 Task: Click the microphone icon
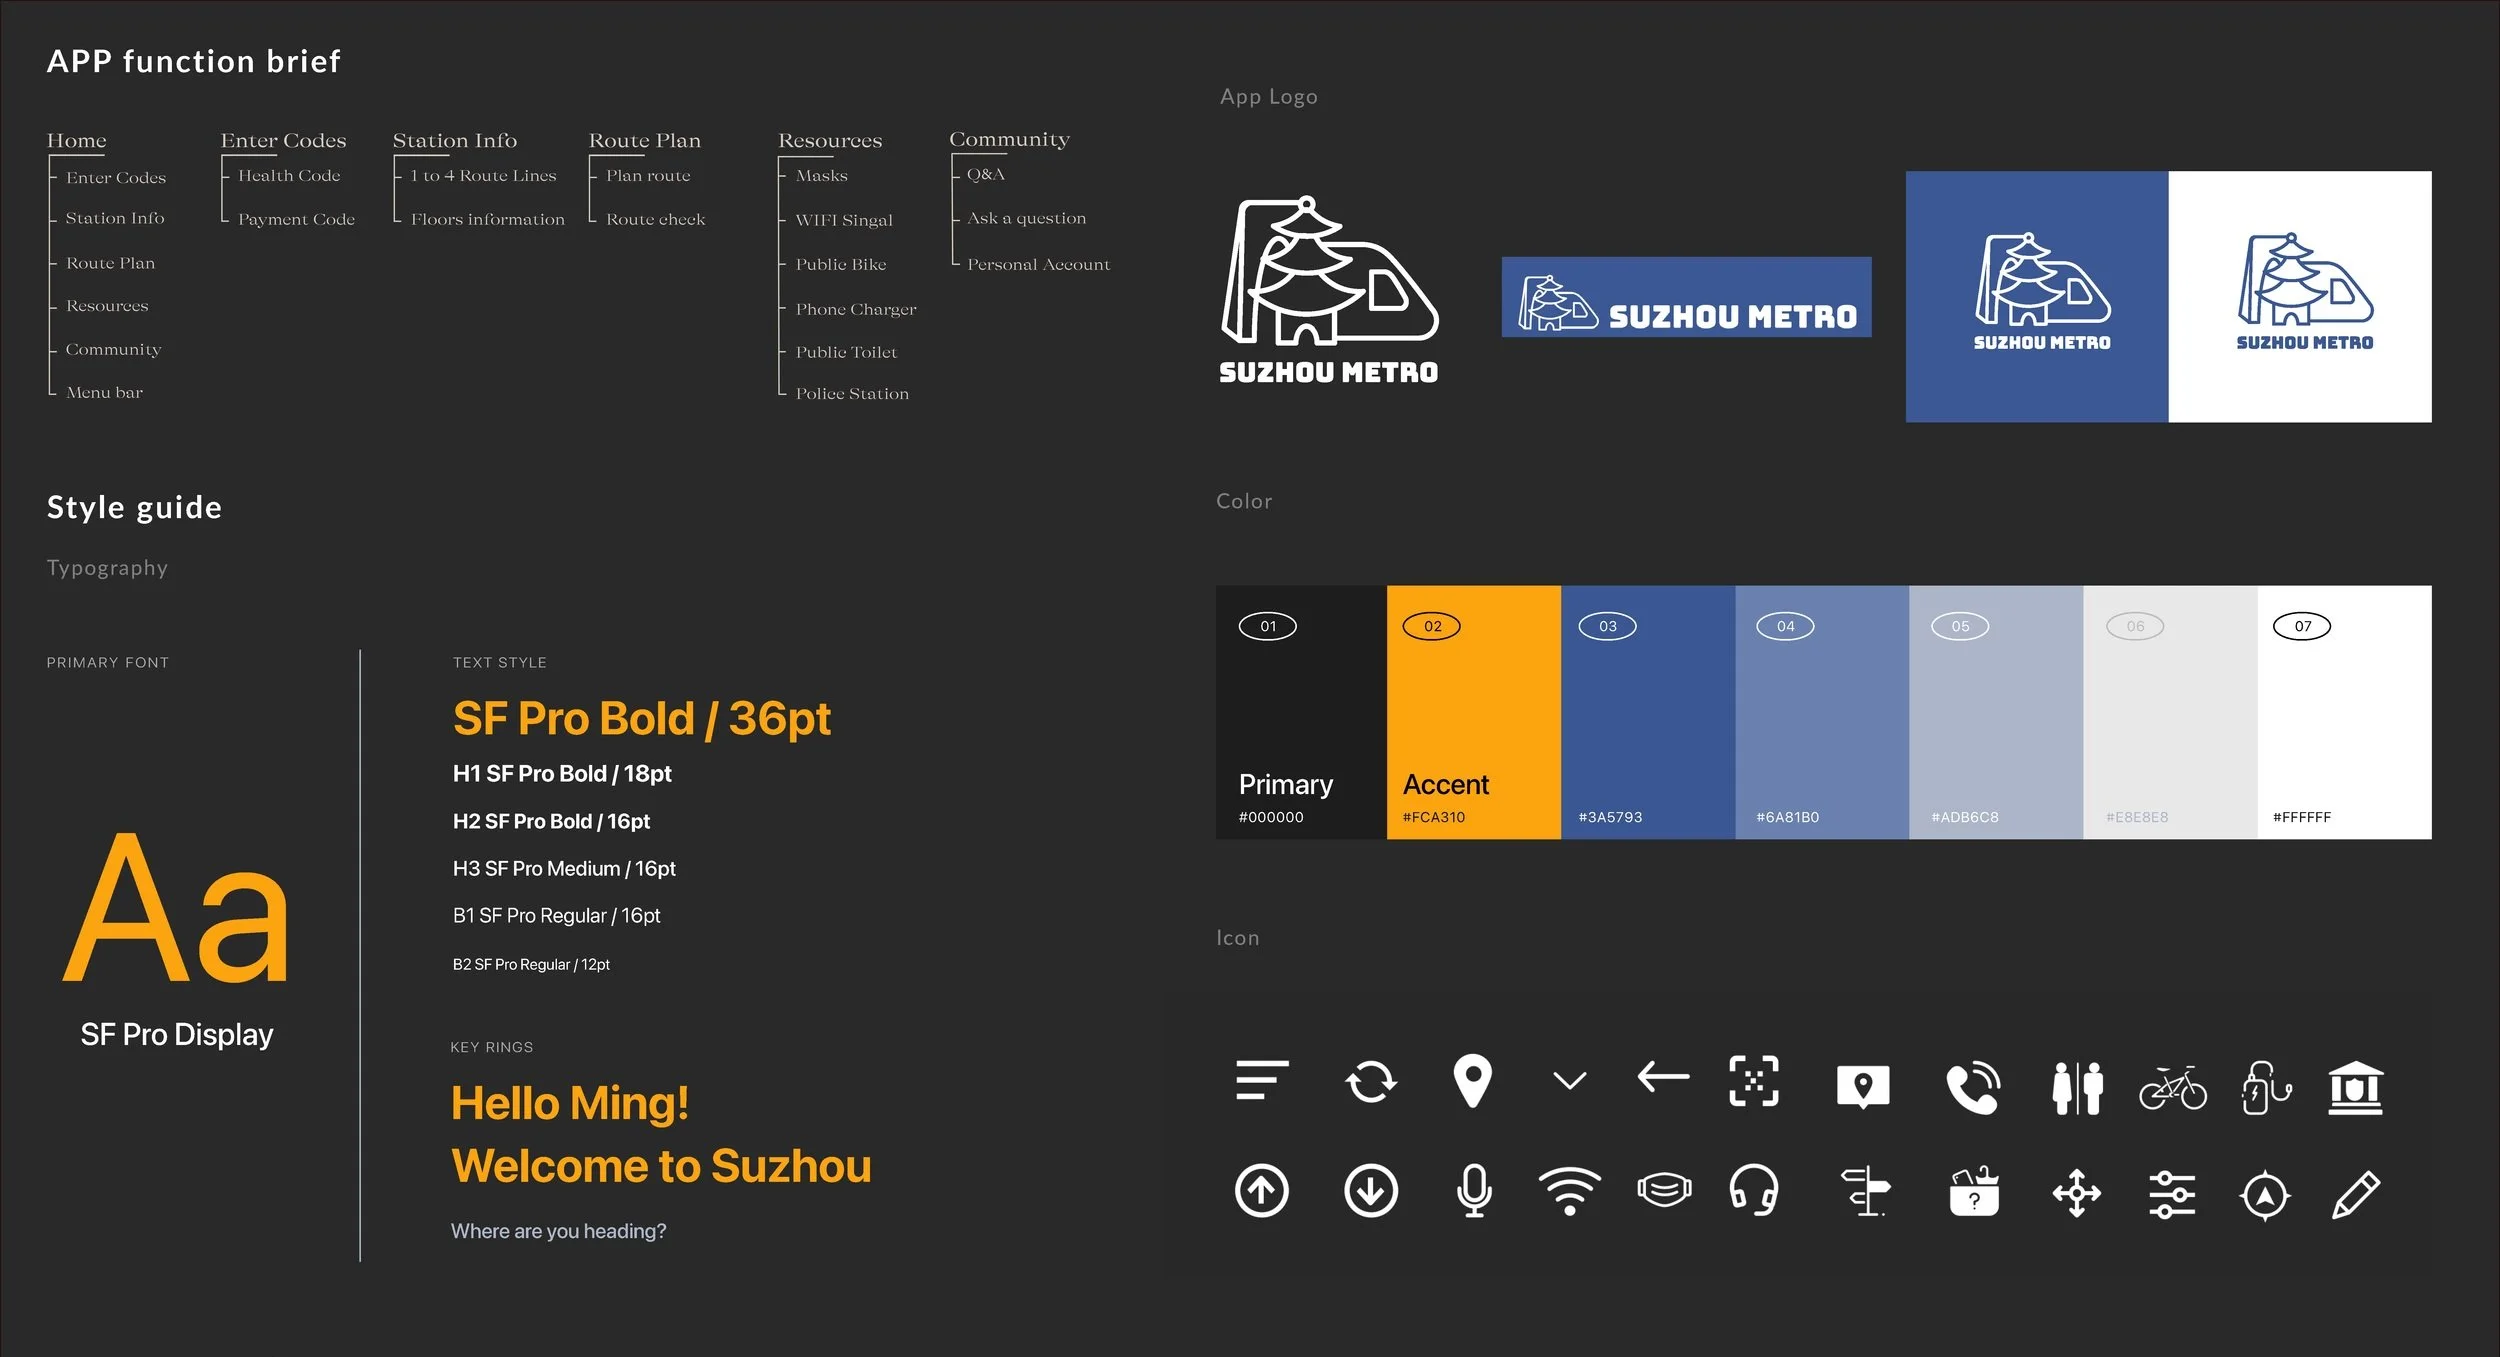[1473, 1190]
